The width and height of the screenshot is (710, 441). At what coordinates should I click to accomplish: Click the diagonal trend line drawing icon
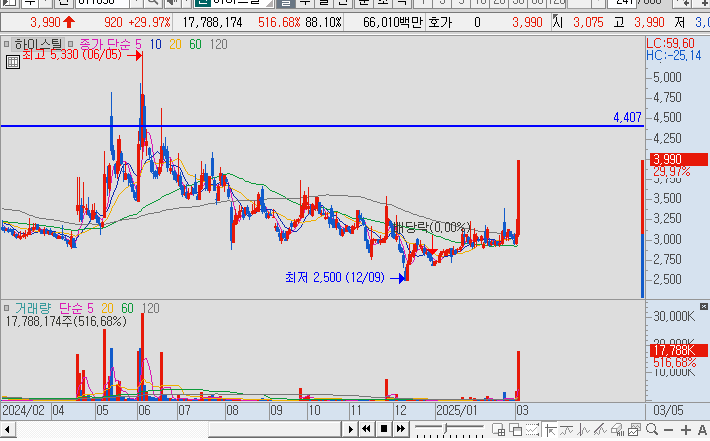point(600,429)
